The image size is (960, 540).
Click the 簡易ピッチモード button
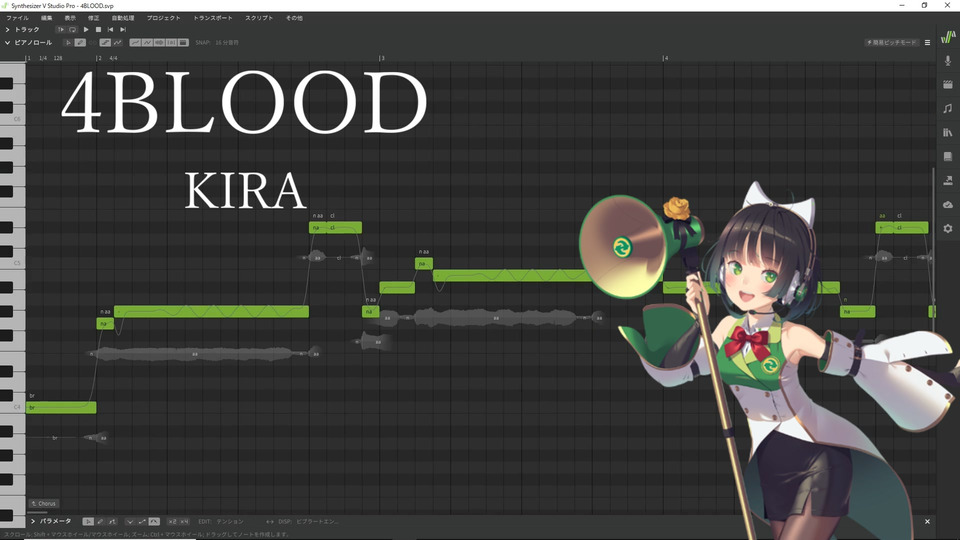tap(891, 43)
